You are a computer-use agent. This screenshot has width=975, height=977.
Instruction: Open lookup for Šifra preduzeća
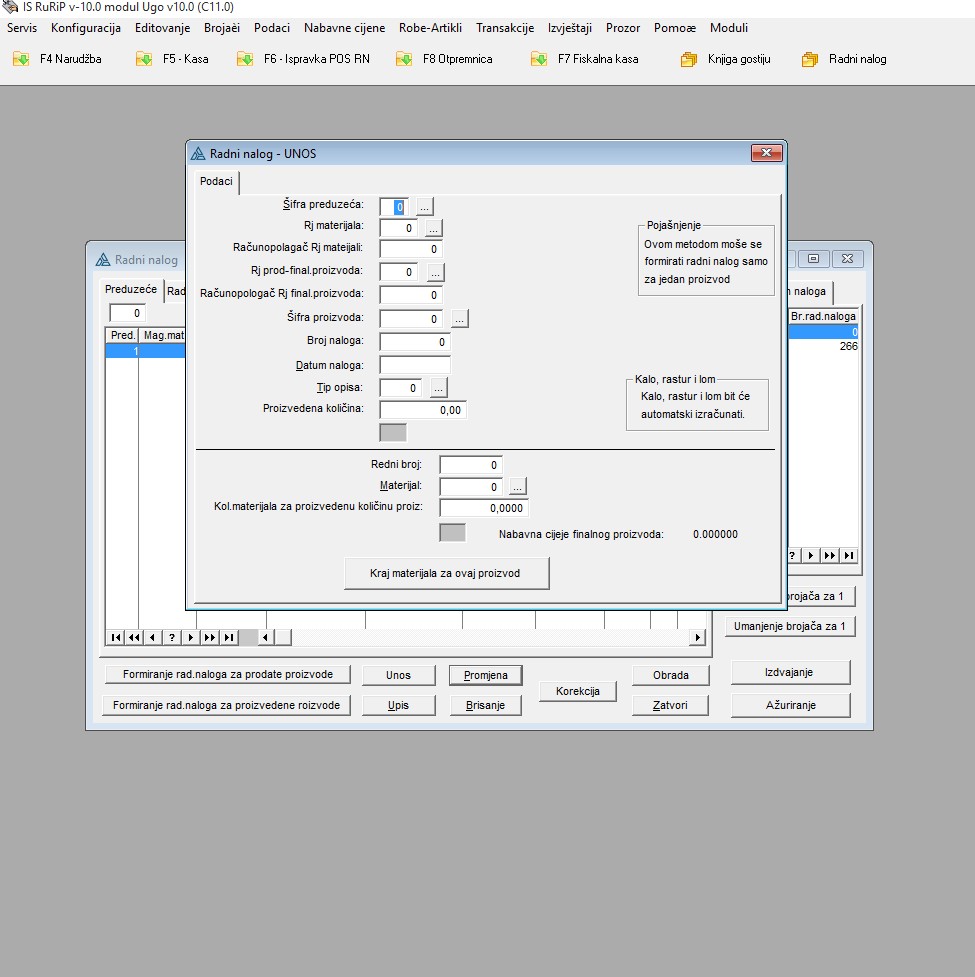tap(425, 206)
